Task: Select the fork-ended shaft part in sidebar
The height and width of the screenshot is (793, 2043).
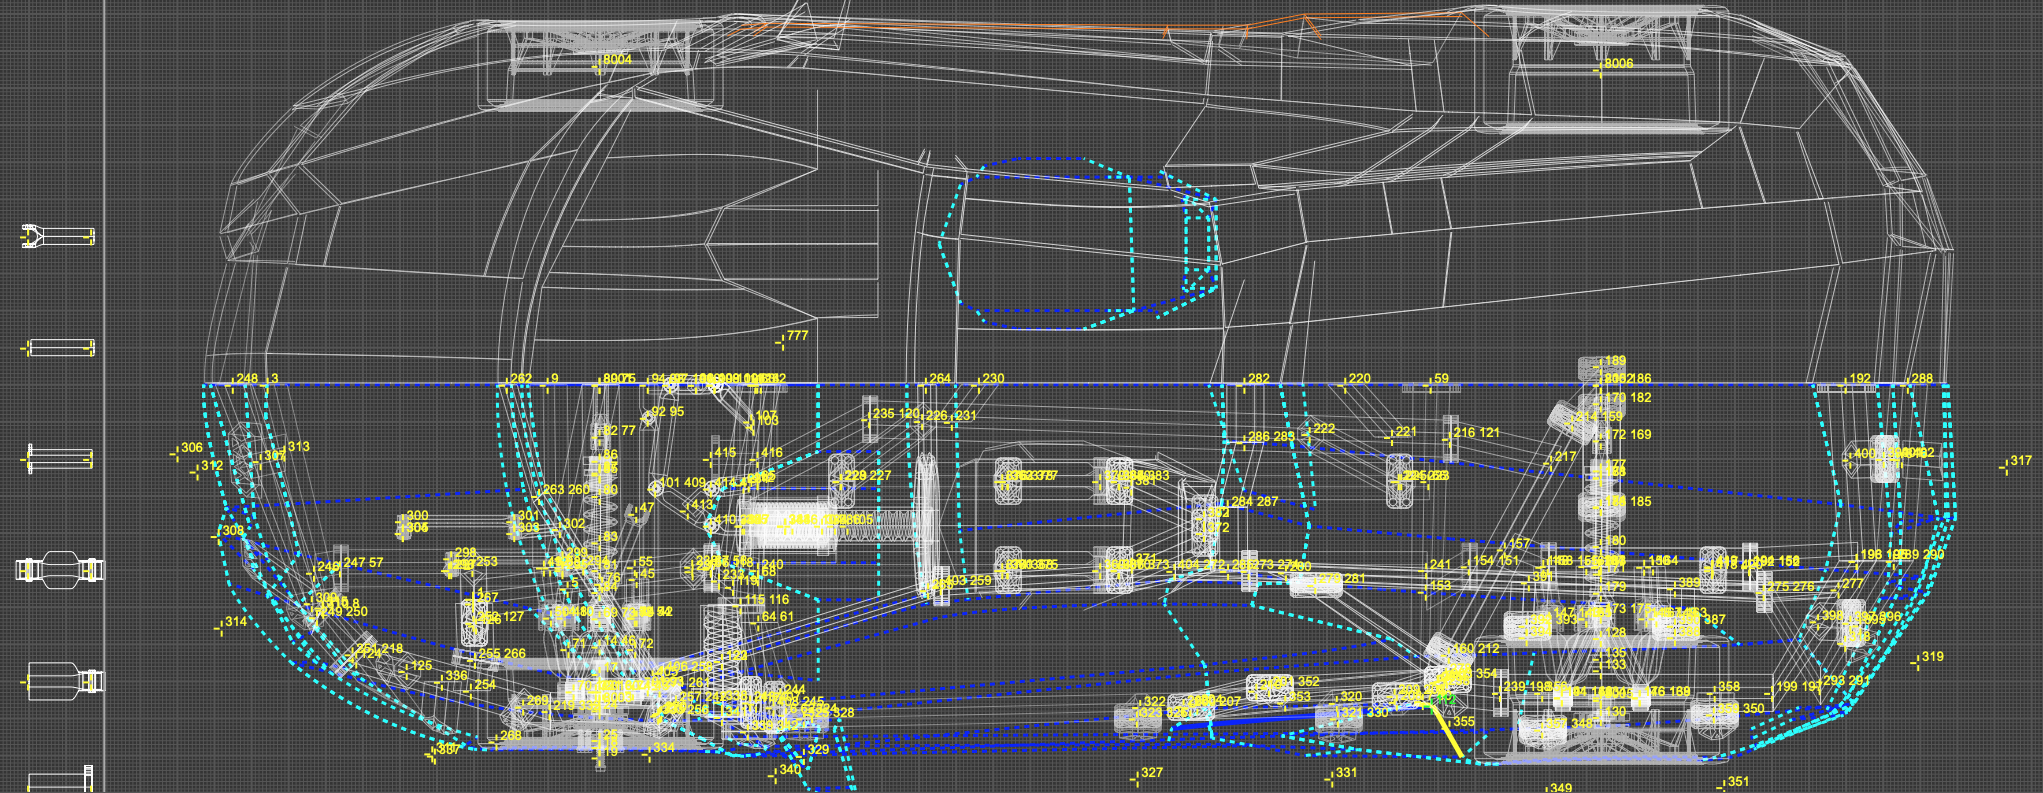Action: tap(58, 237)
